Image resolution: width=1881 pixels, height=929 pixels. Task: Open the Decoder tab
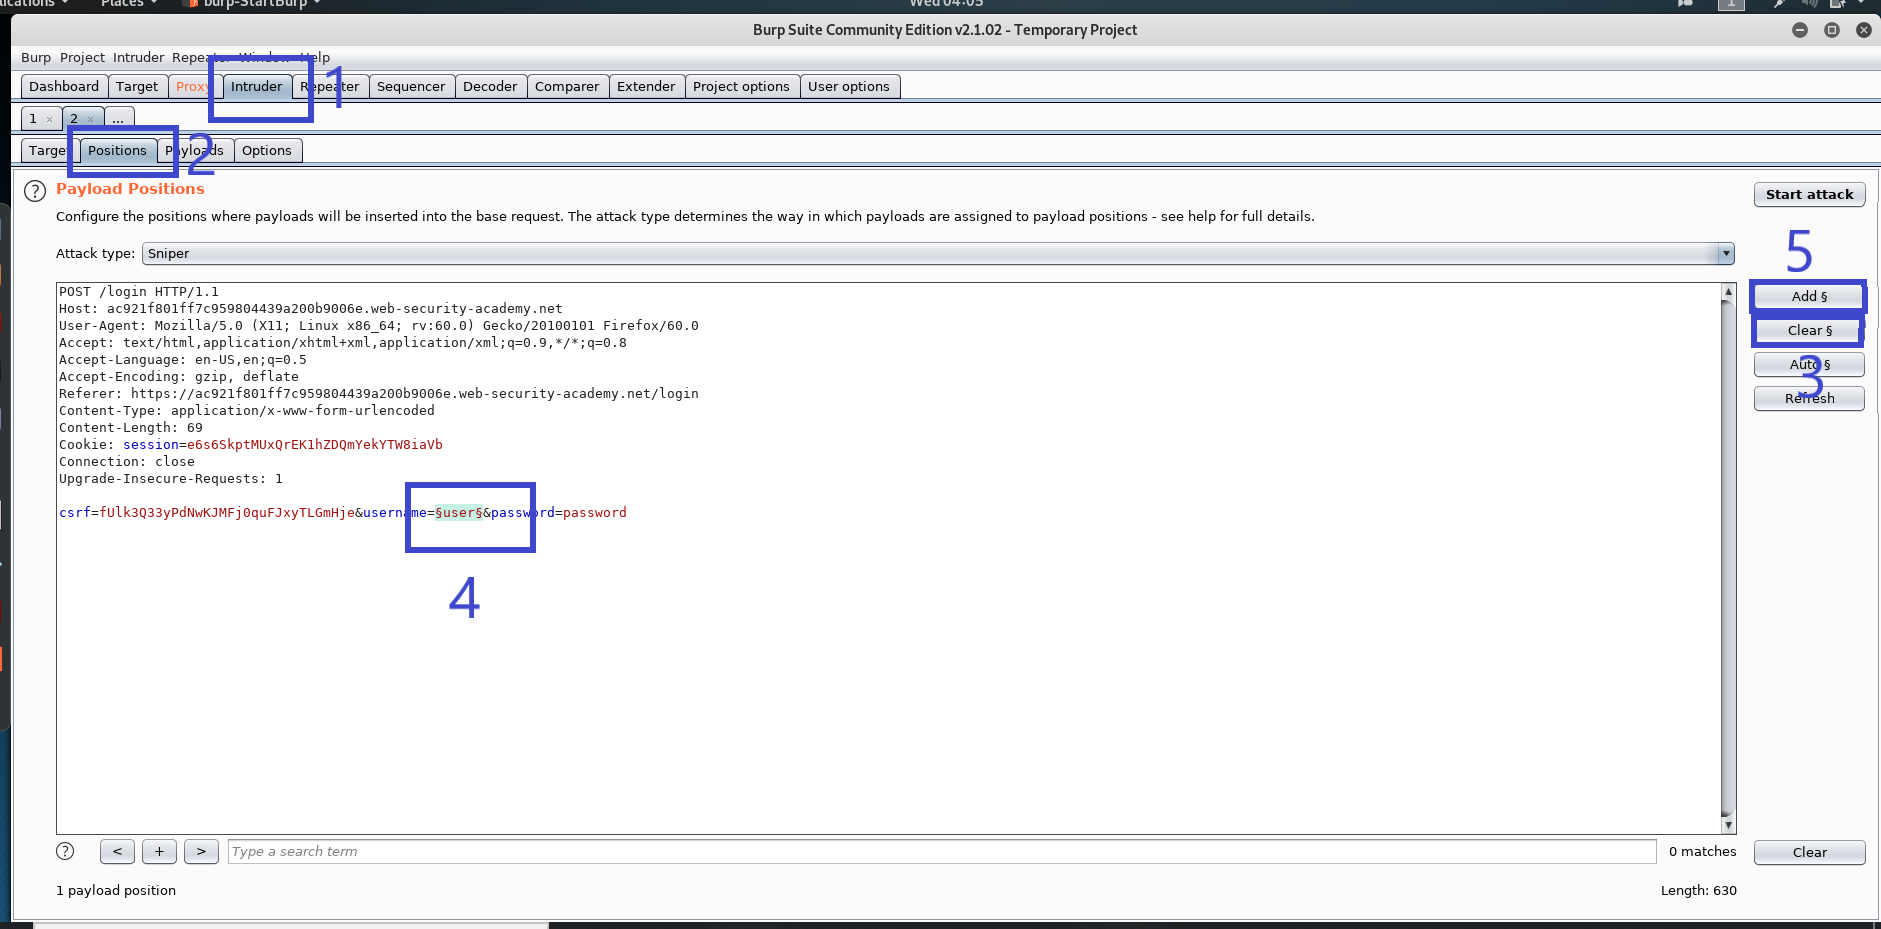pos(490,87)
